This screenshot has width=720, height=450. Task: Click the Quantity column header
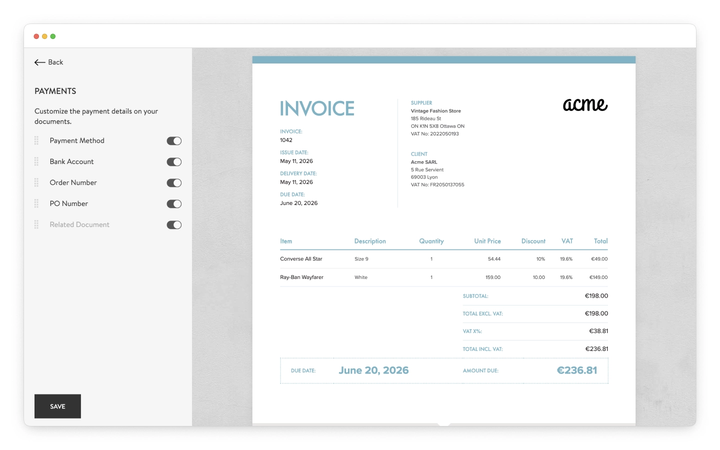point(431,241)
